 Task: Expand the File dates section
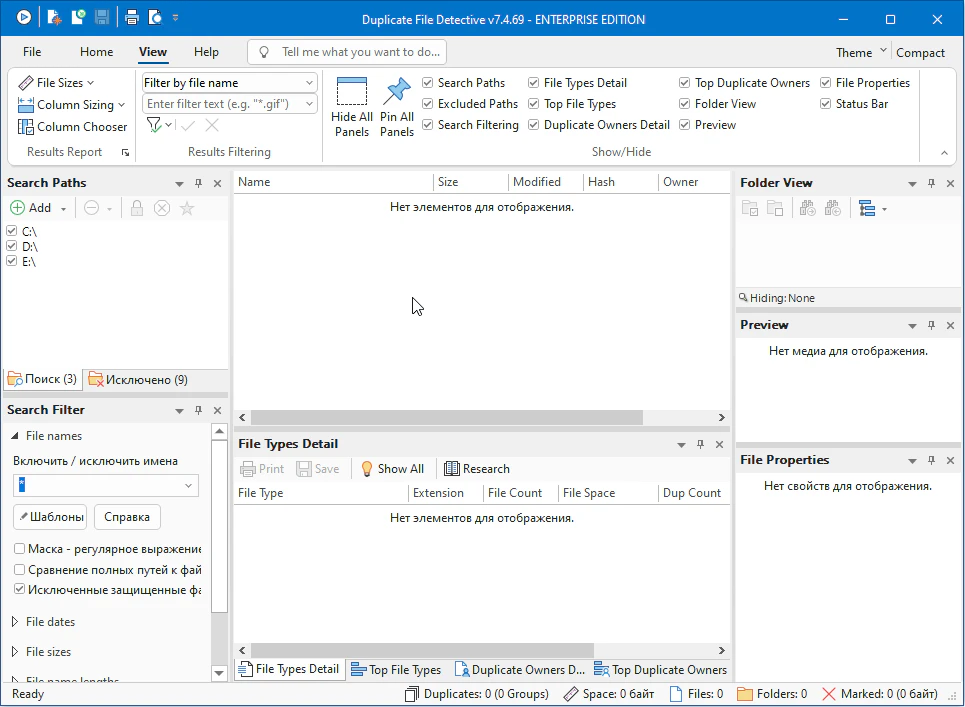15,622
